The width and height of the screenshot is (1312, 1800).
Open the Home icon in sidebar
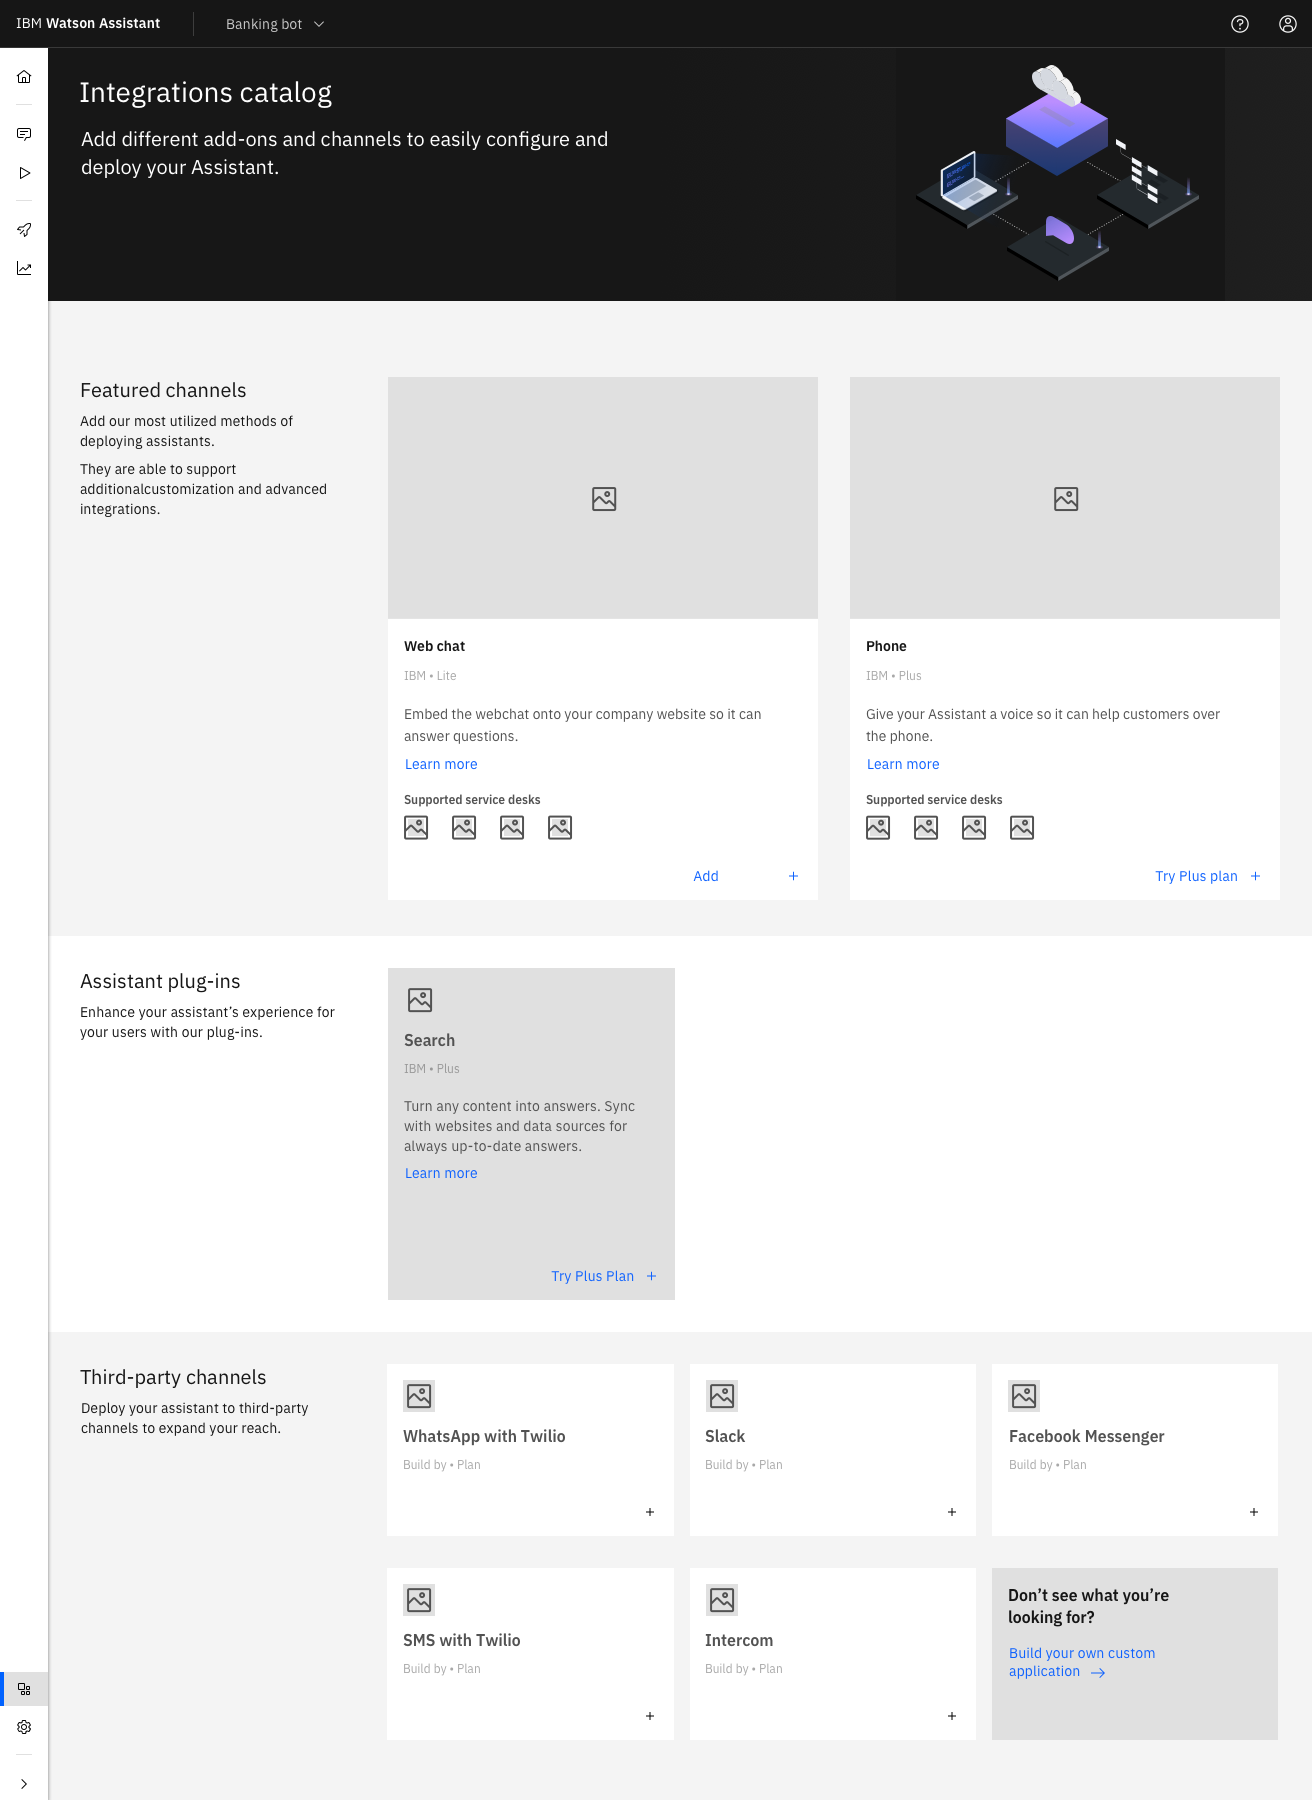pyautogui.click(x=24, y=77)
